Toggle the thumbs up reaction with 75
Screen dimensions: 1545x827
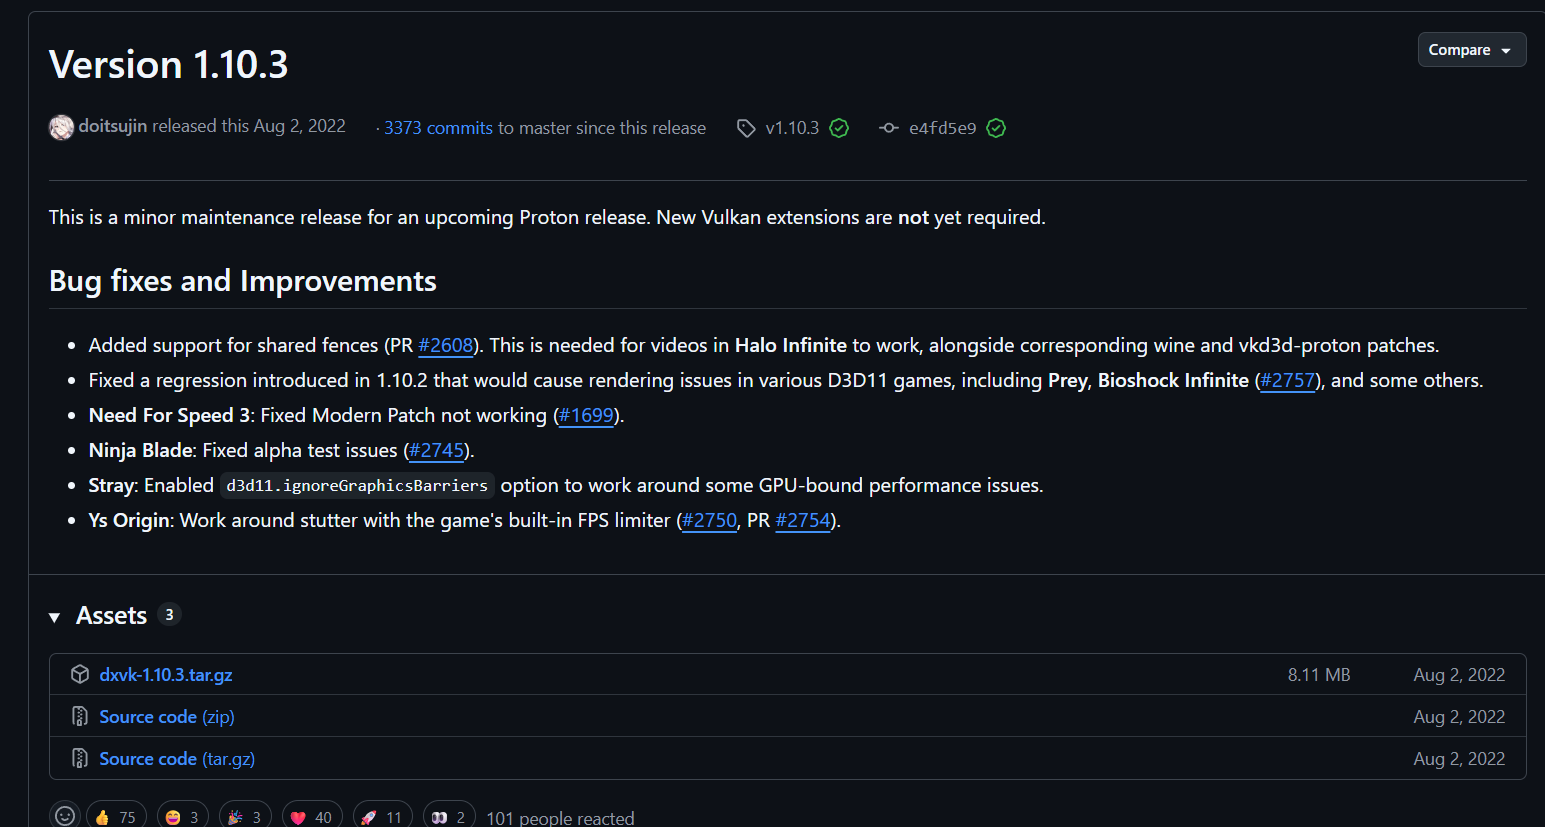(x=116, y=816)
